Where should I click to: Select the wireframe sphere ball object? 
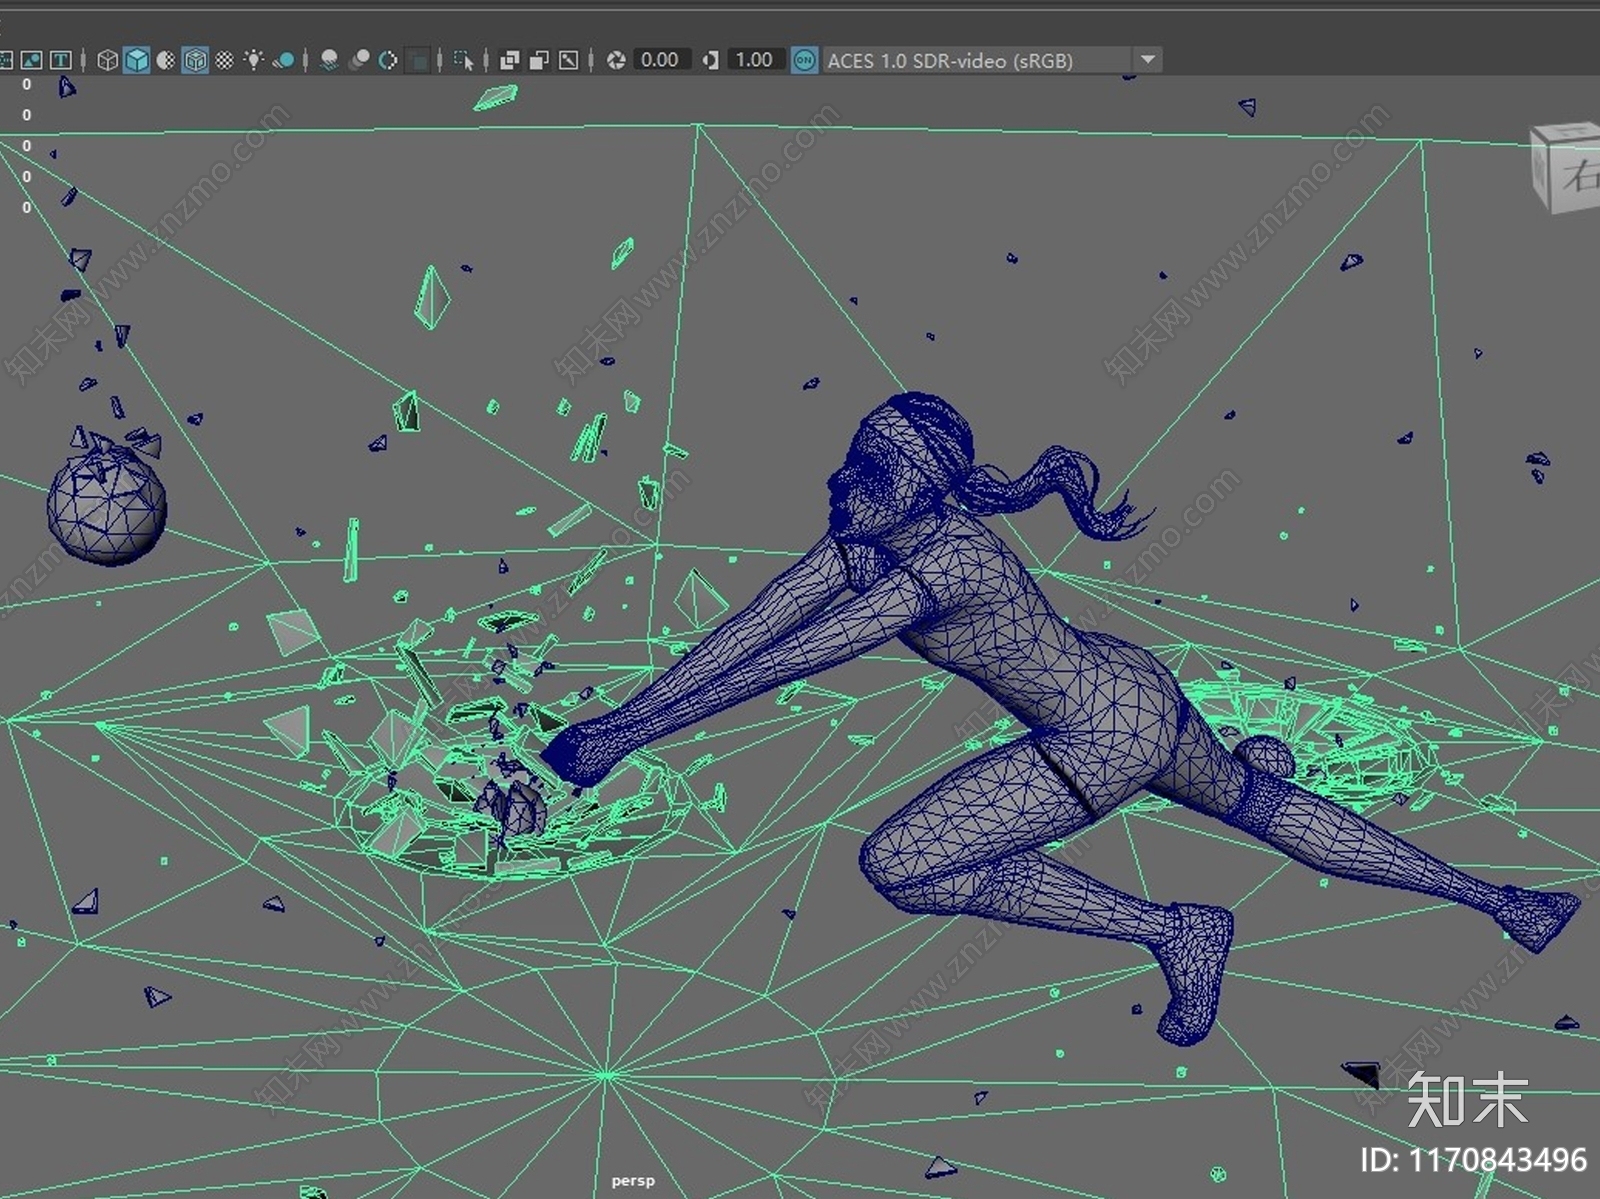click(x=106, y=506)
